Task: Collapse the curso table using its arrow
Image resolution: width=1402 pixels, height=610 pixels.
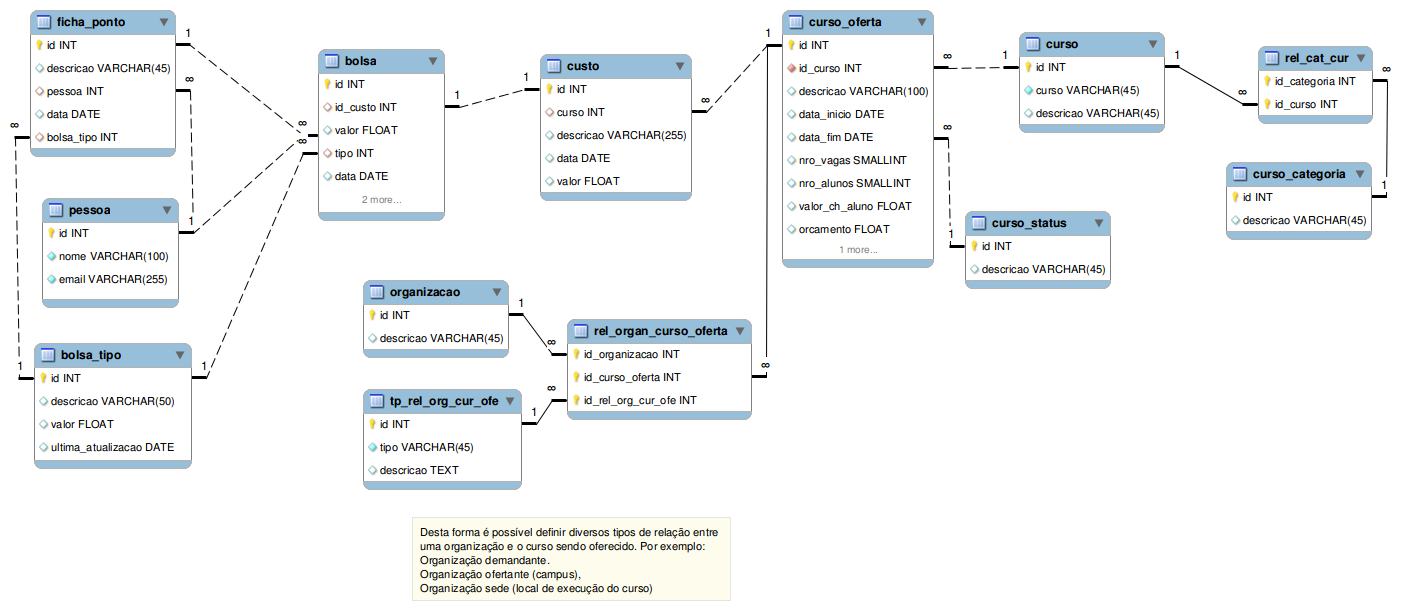Action: pyautogui.click(x=1153, y=45)
